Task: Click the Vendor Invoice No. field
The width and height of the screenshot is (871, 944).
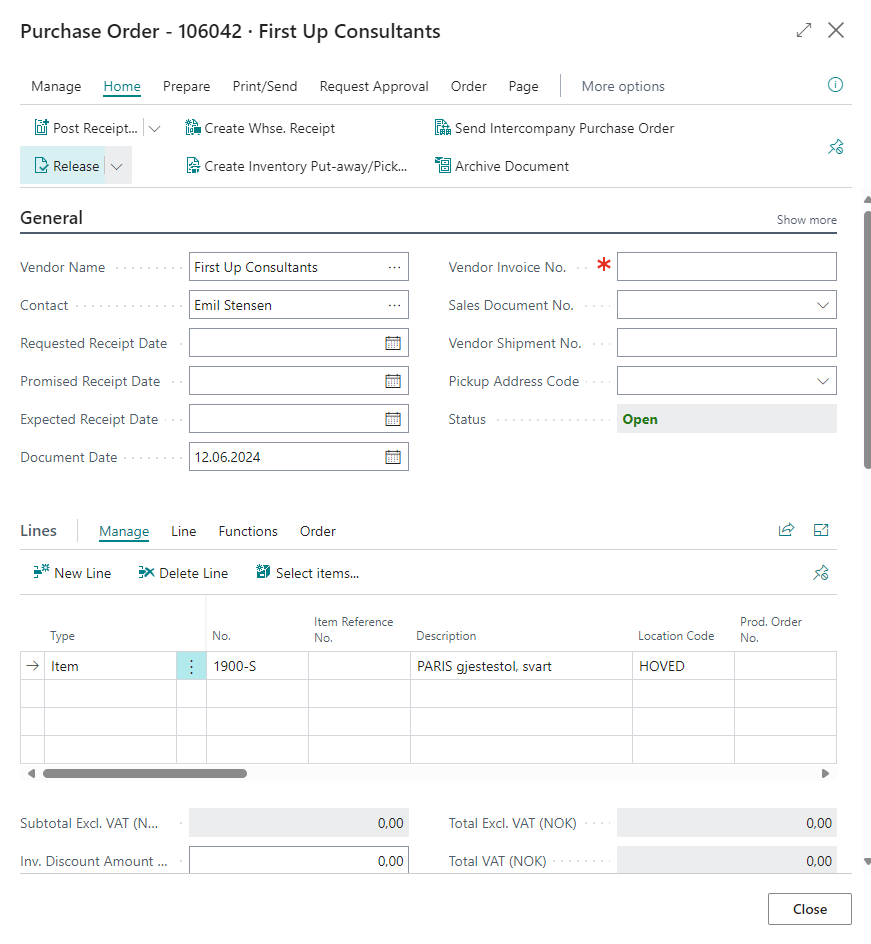Action: click(726, 267)
